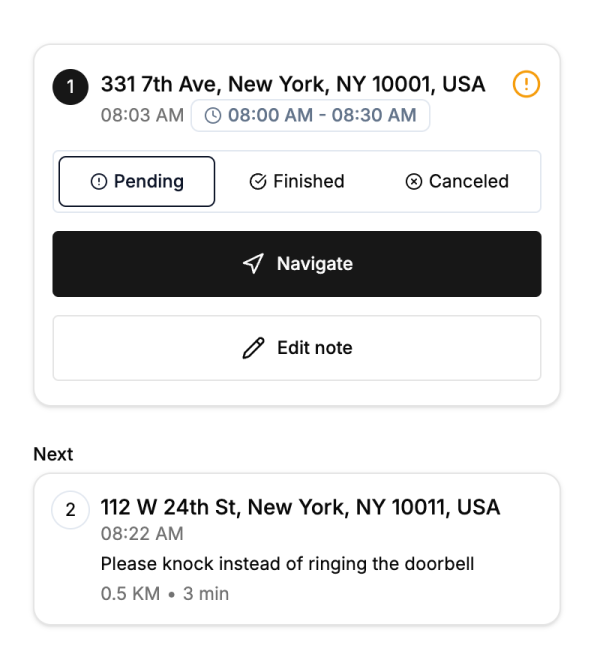Screen dimensions: 594x668
Task: Open the 112 W 24th St address
Action: pyautogui.click(x=300, y=507)
